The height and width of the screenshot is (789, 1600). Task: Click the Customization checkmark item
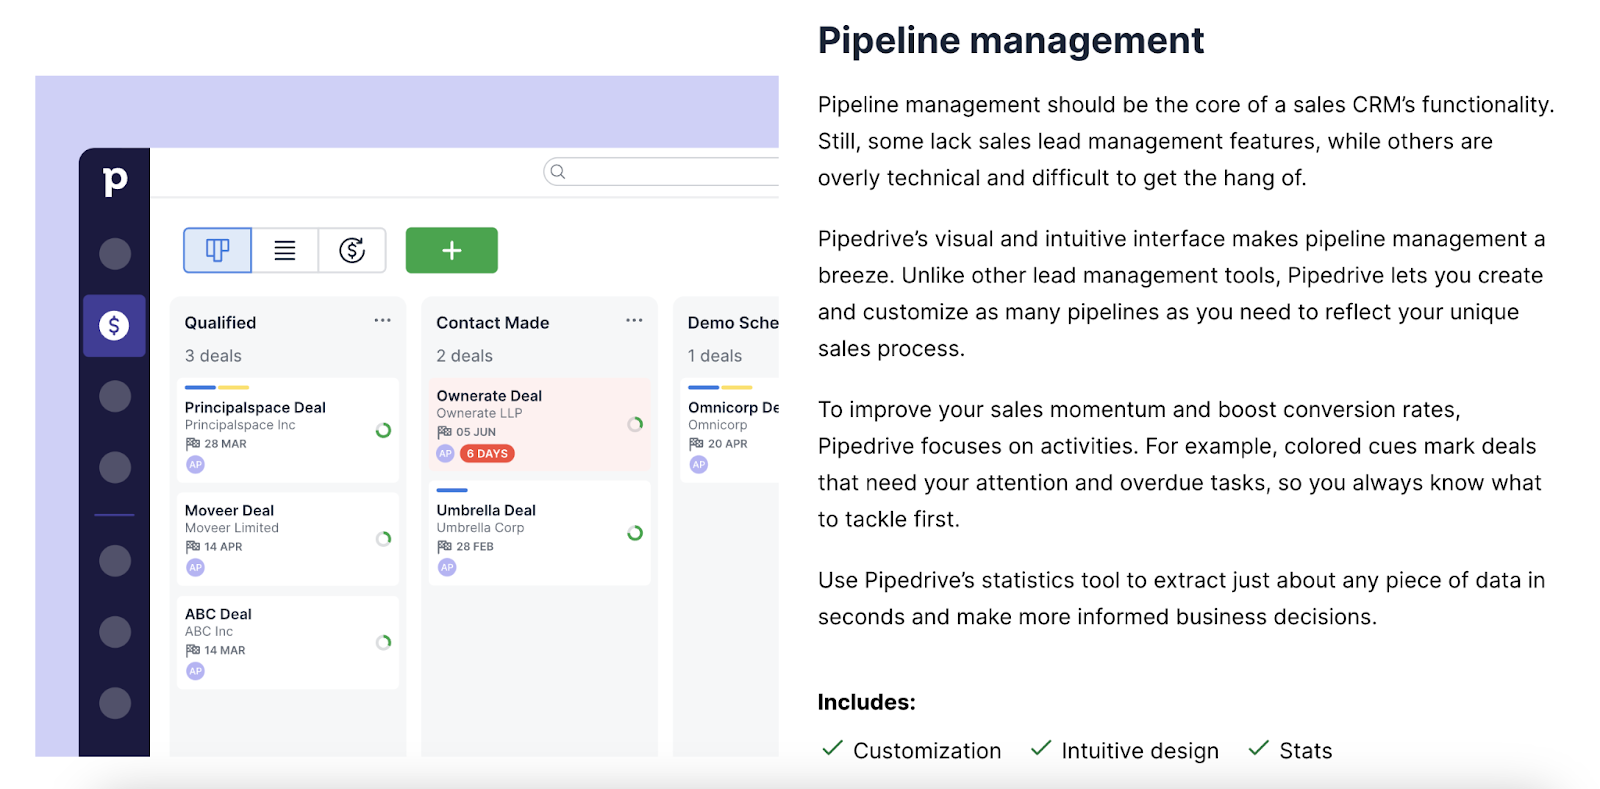pyautogui.click(x=911, y=750)
